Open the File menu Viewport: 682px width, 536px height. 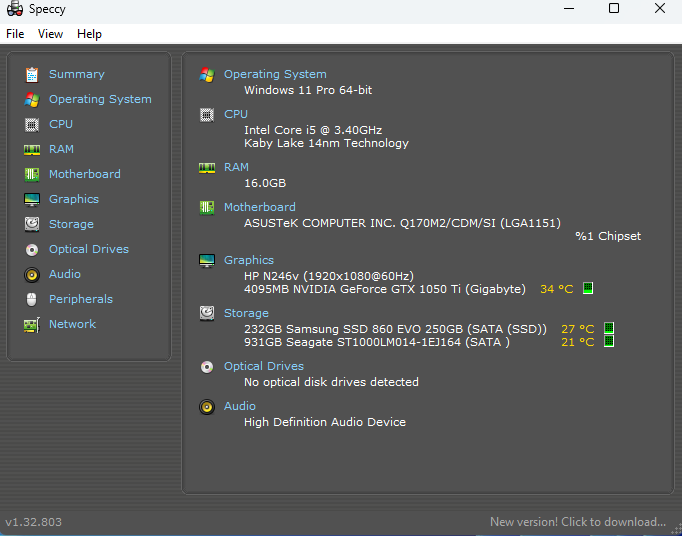point(15,34)
